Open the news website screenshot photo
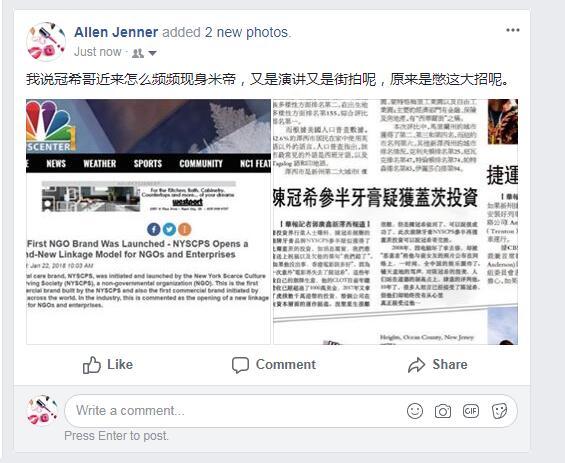The image size is (565, 463). (x=148, y=222)
